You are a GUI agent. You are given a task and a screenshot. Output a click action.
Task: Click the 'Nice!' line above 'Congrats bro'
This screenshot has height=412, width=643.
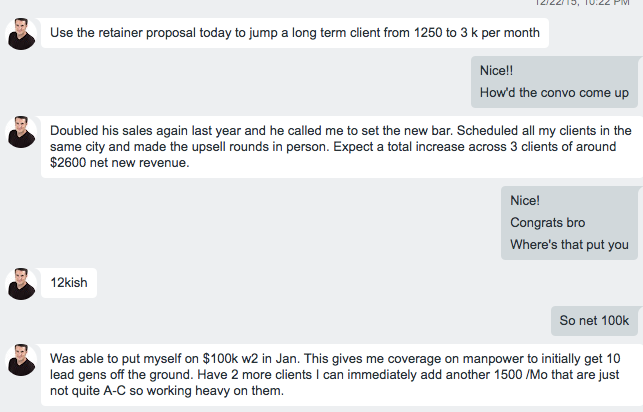point(525,200)
